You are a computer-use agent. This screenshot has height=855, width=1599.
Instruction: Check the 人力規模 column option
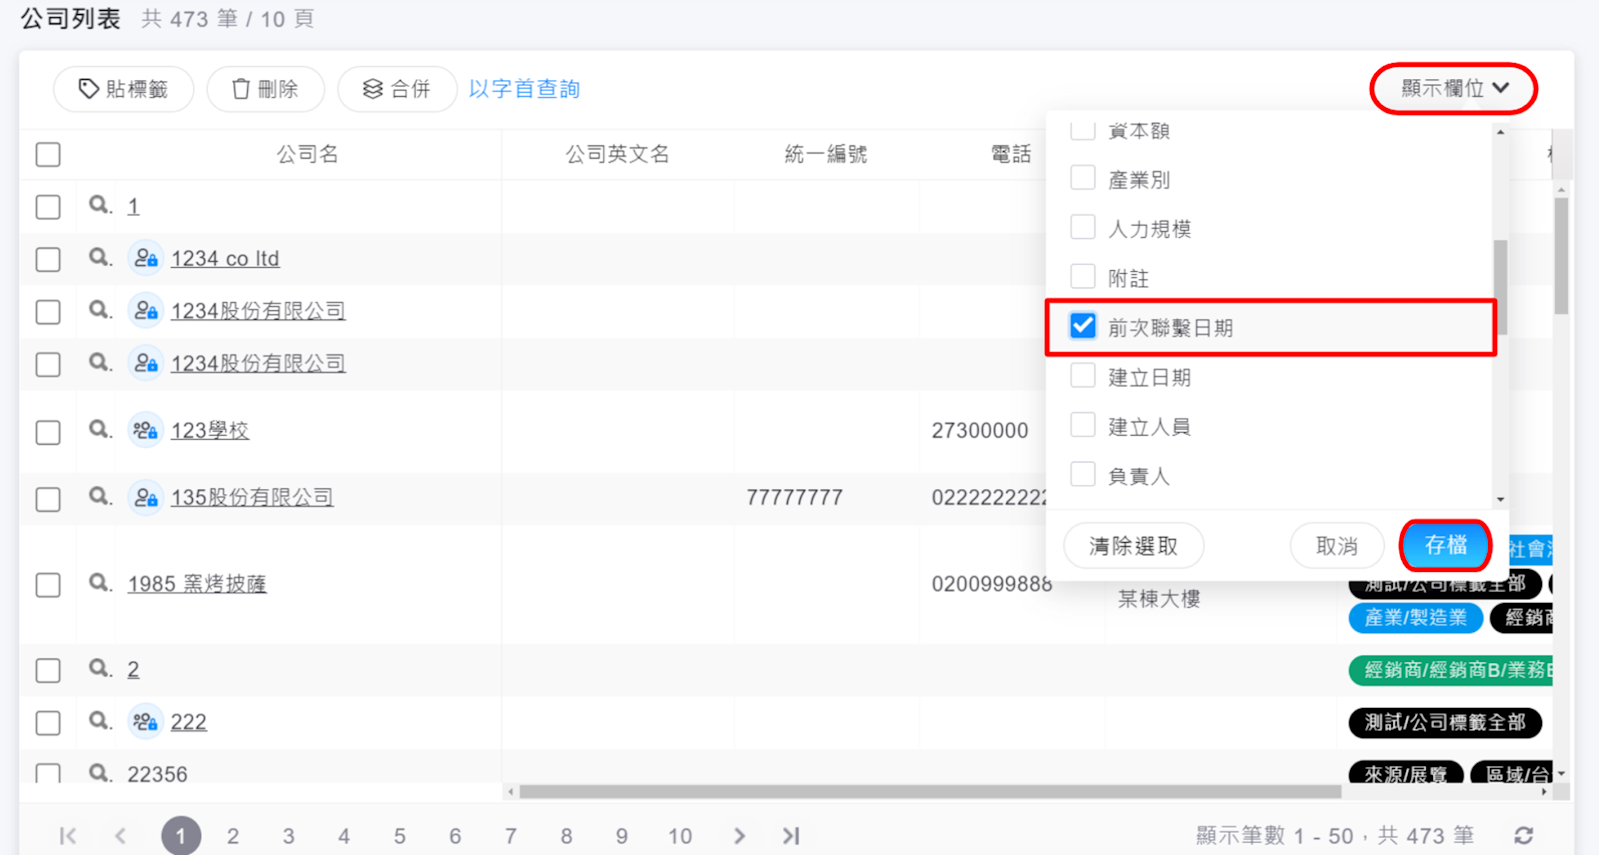pos(1083,227)
